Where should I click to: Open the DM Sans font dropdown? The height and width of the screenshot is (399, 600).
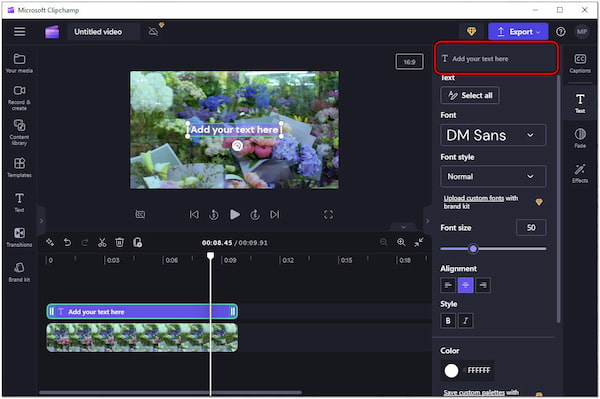coord(493,135)
